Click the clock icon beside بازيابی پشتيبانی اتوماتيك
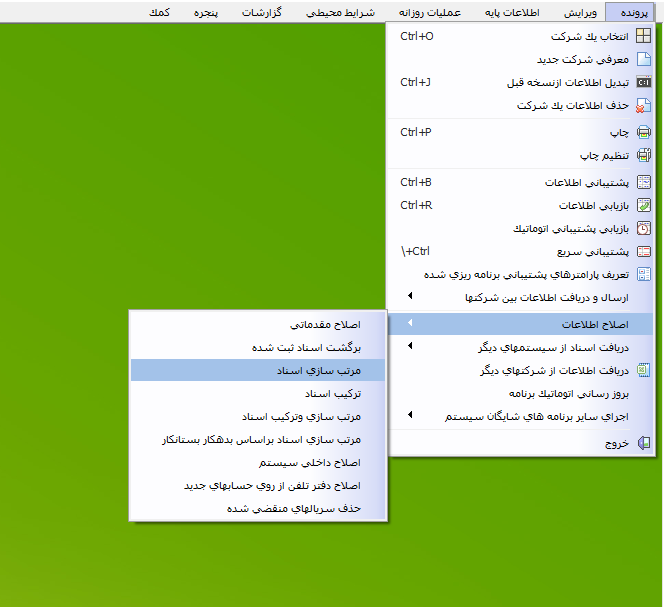Viewport: 664px width, 607px height. [644, 228]
